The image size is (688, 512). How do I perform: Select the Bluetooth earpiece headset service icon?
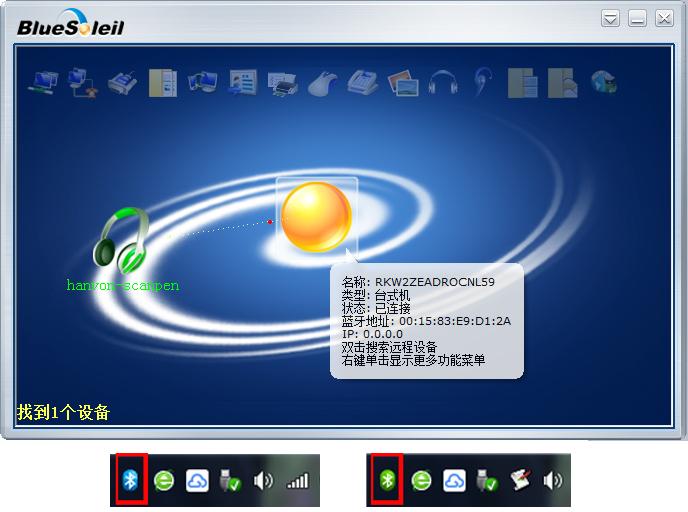483,82
